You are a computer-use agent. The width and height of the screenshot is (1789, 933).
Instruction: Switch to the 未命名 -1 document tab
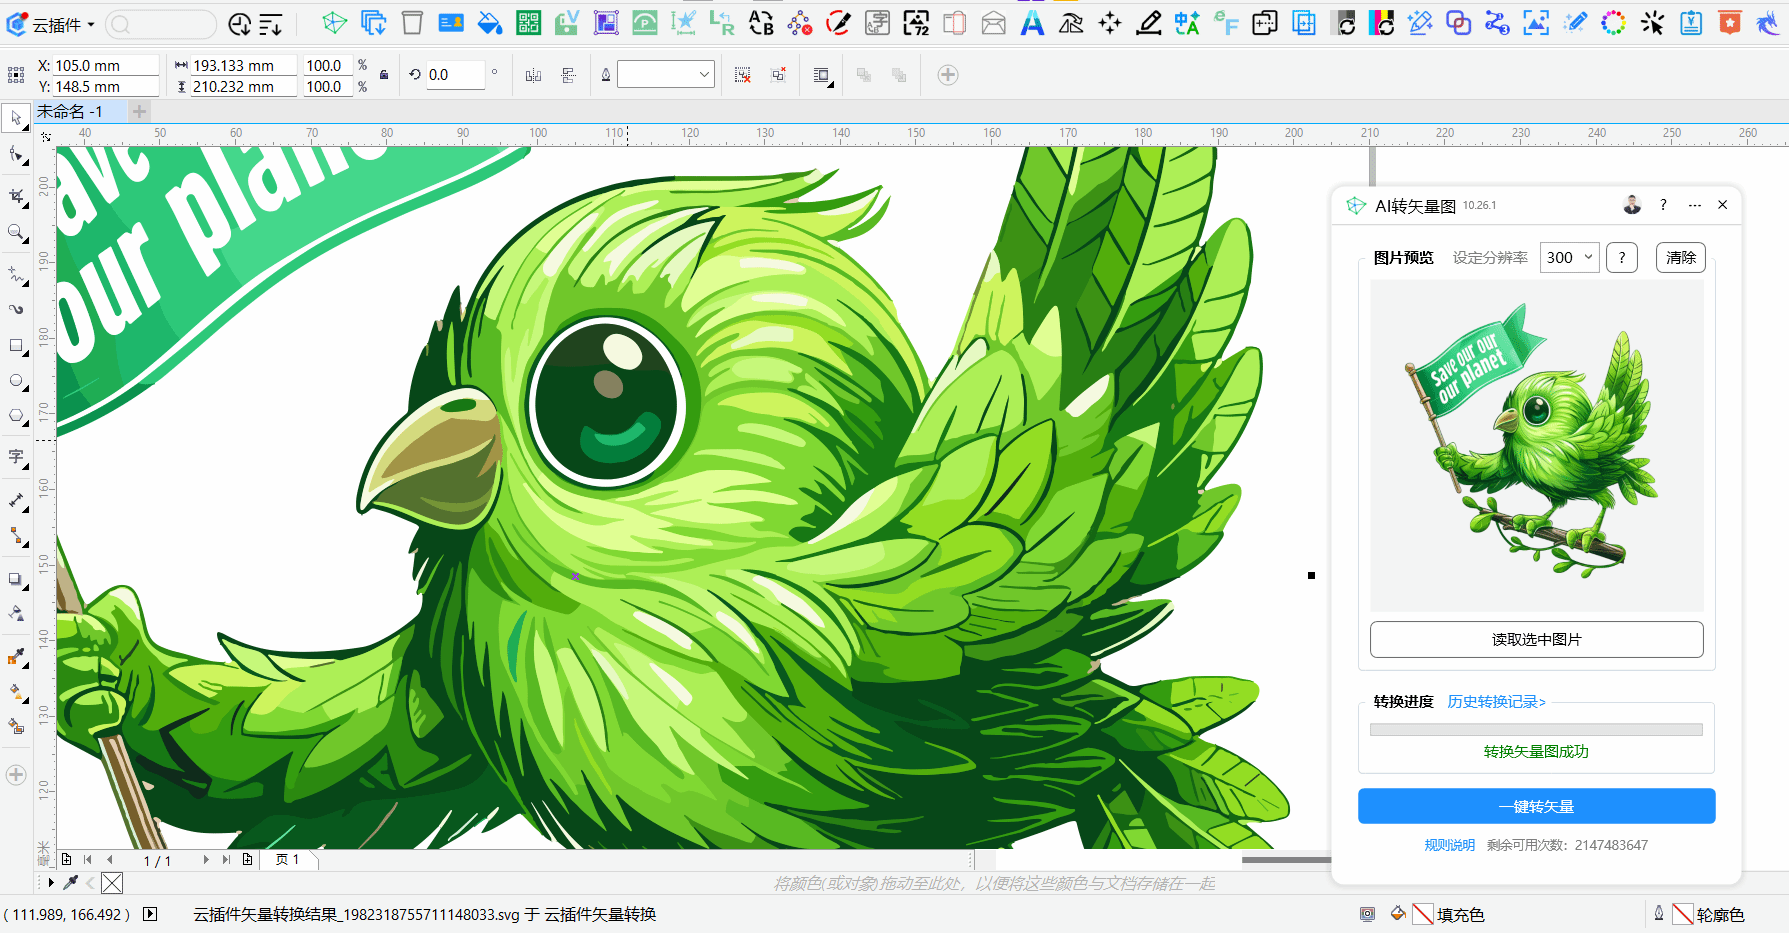pyautogui.click(x=70, y=112)
